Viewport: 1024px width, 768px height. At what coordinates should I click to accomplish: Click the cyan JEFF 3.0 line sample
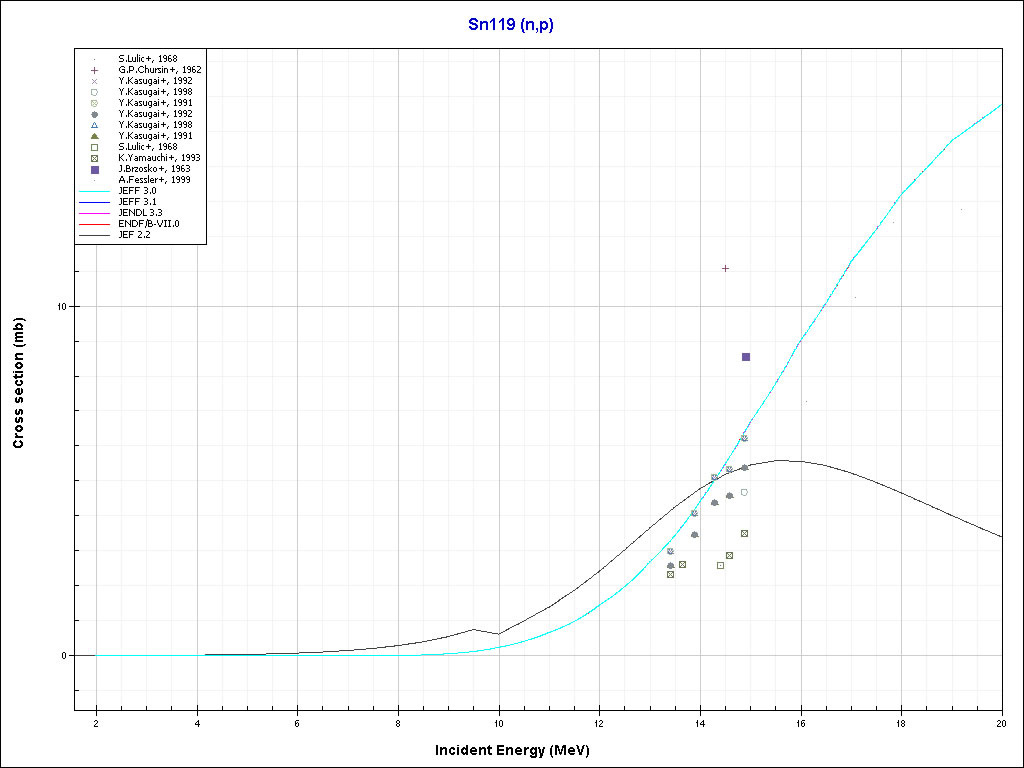click(x=94, y=191)
